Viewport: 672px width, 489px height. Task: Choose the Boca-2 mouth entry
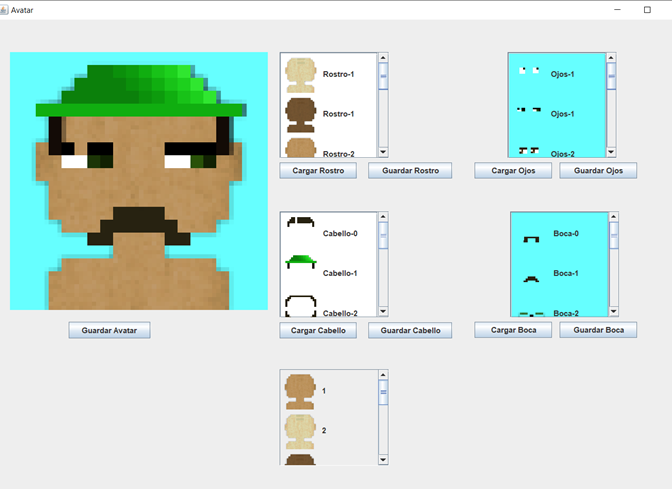tap(559, 313)
